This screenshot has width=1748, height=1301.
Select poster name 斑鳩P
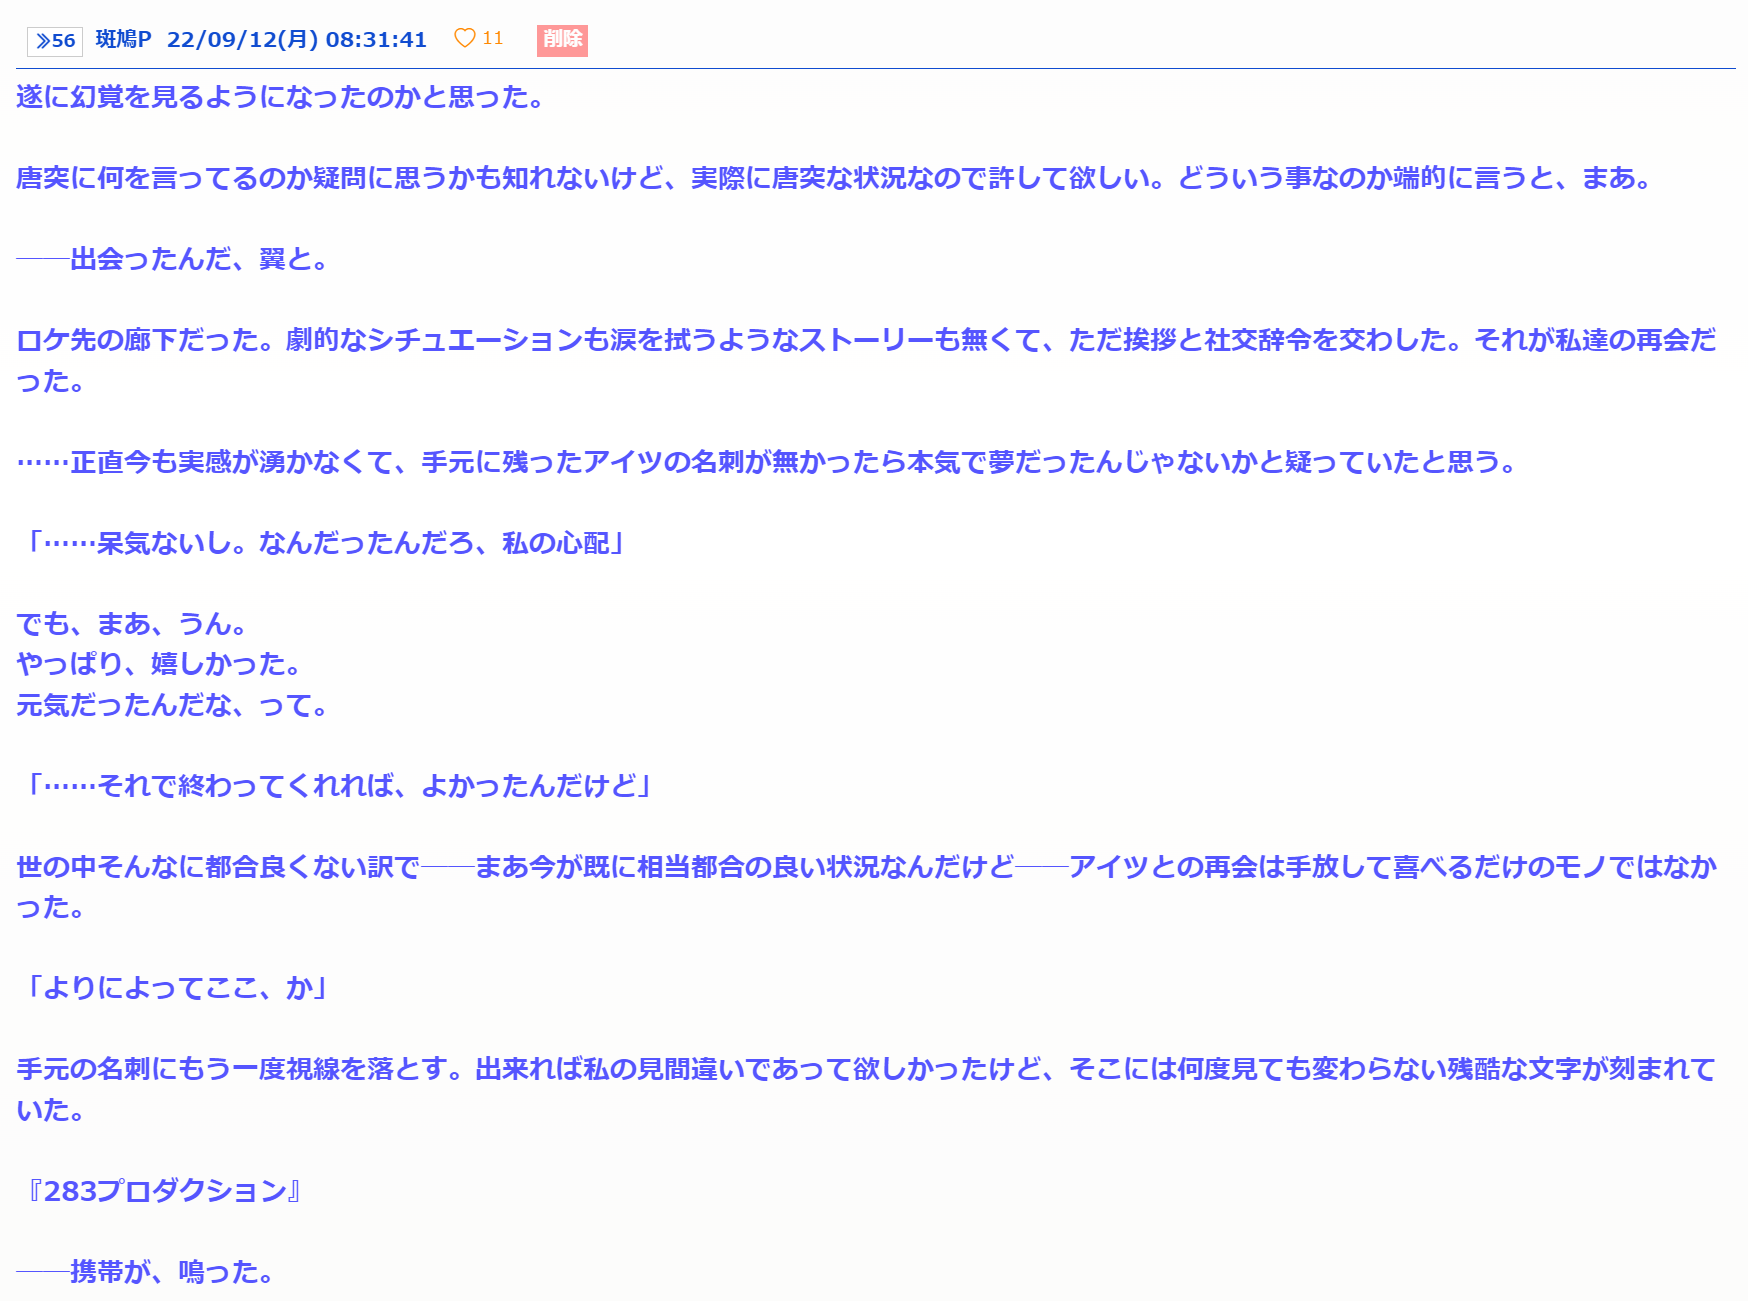tap(123, 39)
